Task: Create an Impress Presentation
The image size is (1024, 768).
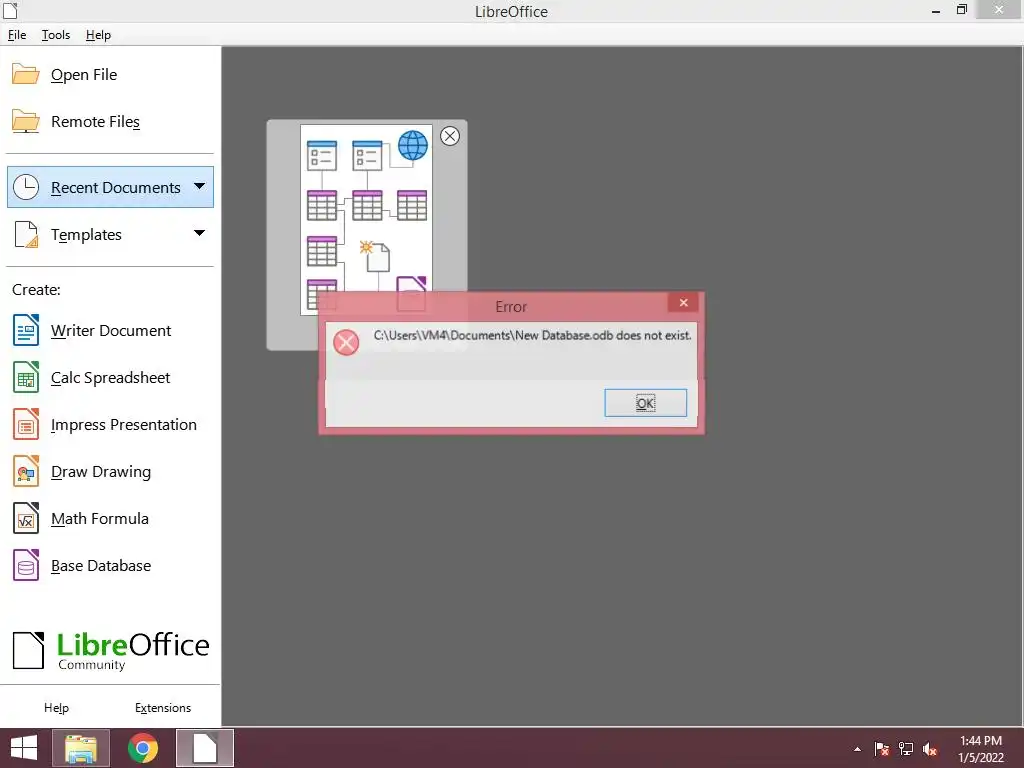Action: pos(123,424)
